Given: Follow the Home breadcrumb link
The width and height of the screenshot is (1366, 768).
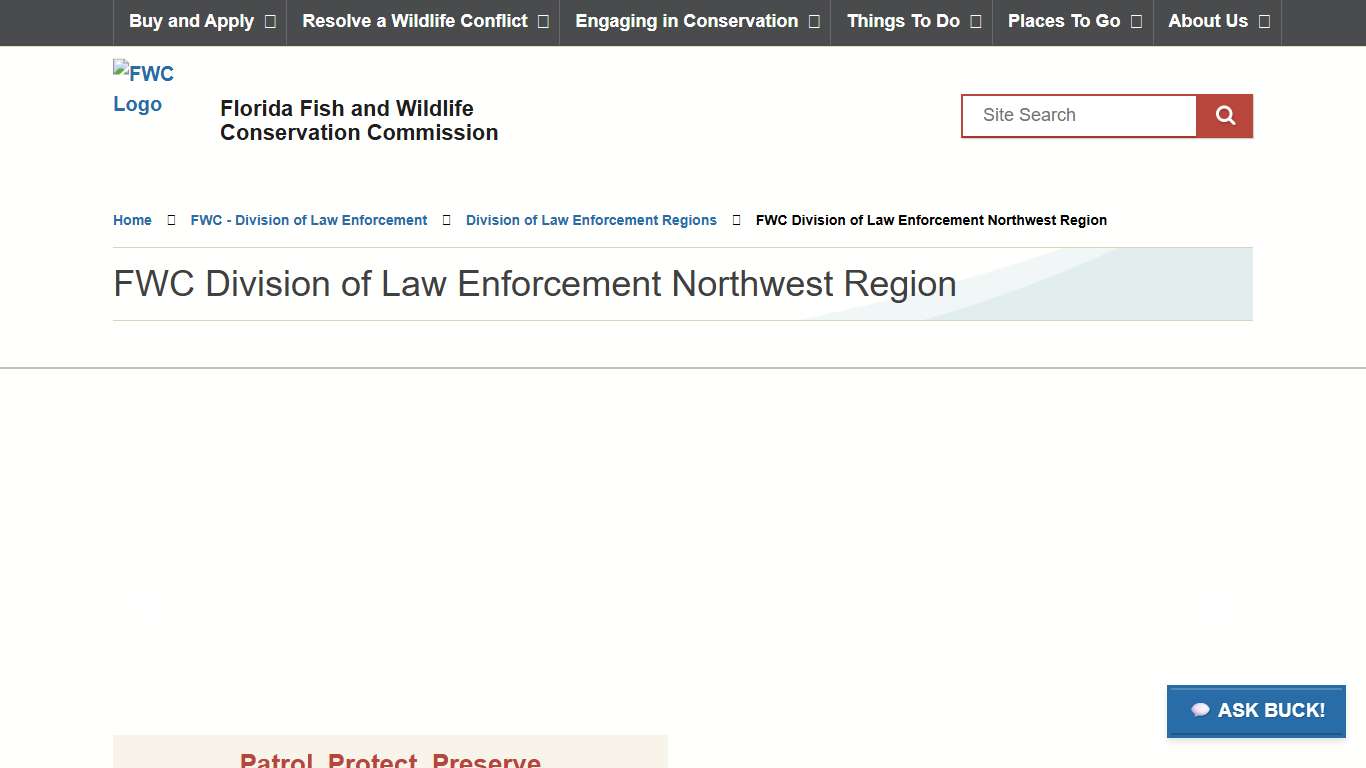Looking at the screenshot, I should pyautogui.click(x=131, y=220).
